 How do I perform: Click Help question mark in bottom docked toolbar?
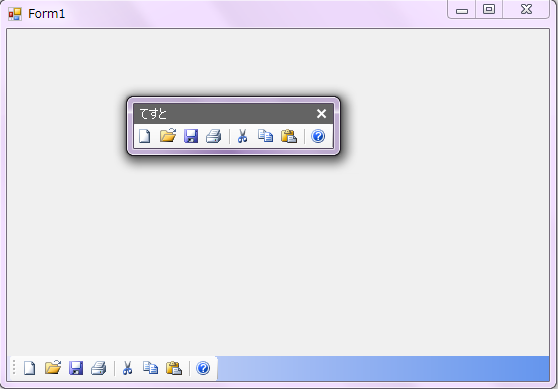(203, 368)
